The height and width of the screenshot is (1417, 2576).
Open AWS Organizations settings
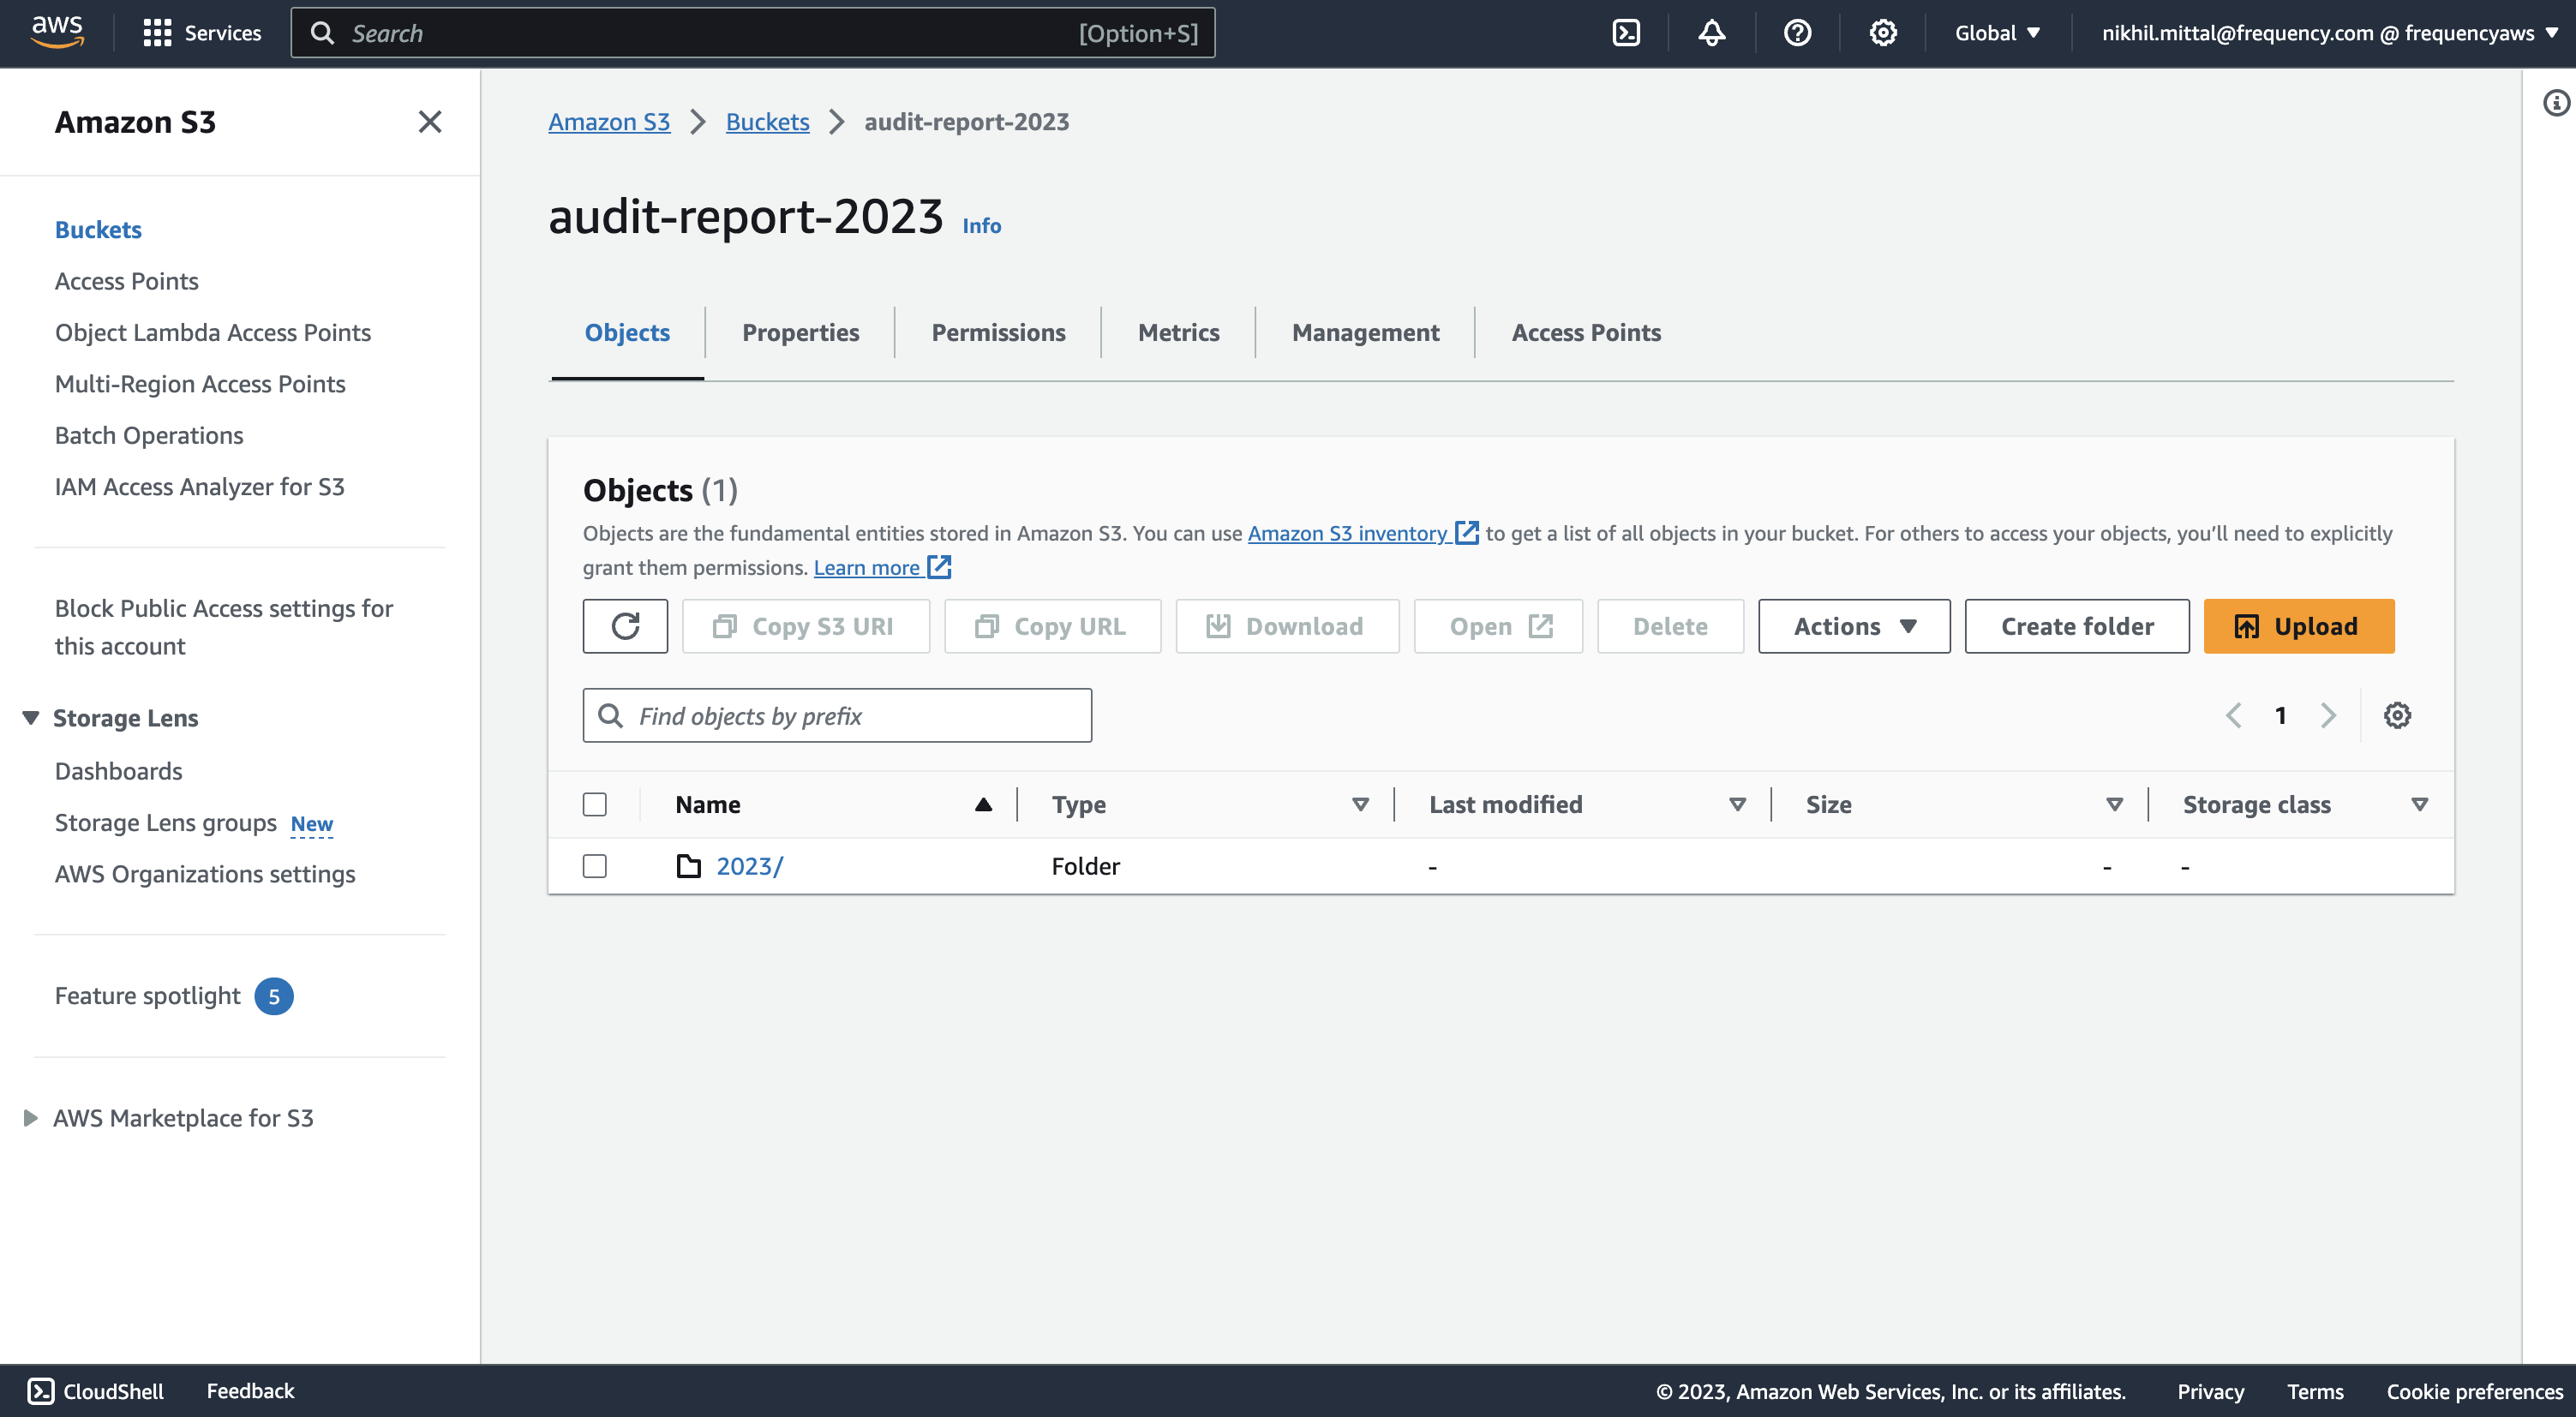pyautogui.click(x=205, y=874)
